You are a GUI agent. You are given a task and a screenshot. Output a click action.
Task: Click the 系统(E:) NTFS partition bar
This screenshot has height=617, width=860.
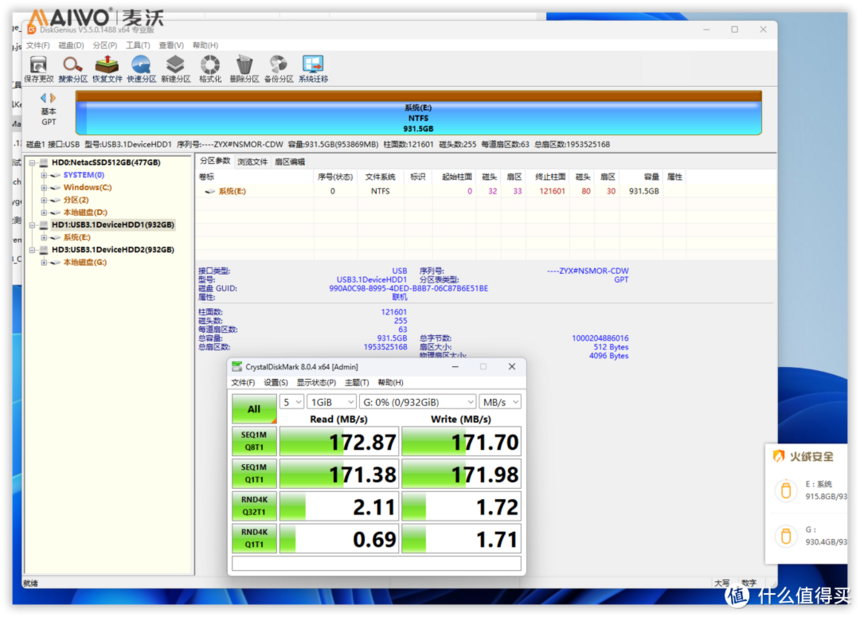click(418, 113)
